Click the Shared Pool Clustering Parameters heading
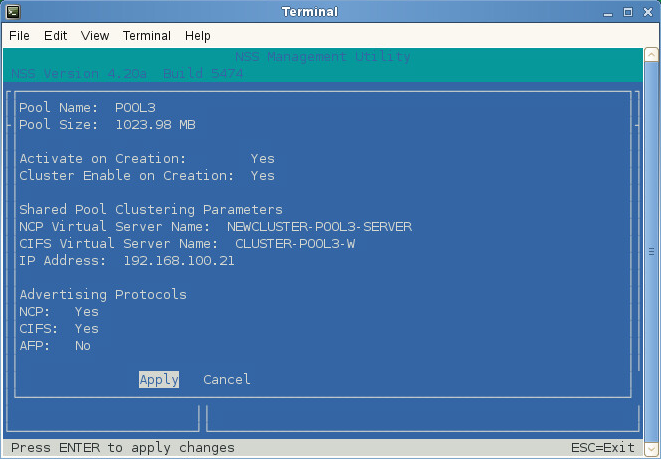 pos(151,209)
